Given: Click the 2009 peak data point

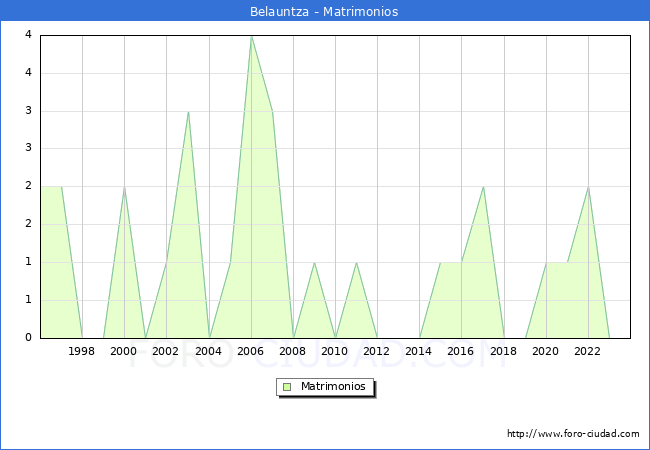Looking at the screenshot, I should 314,262.
